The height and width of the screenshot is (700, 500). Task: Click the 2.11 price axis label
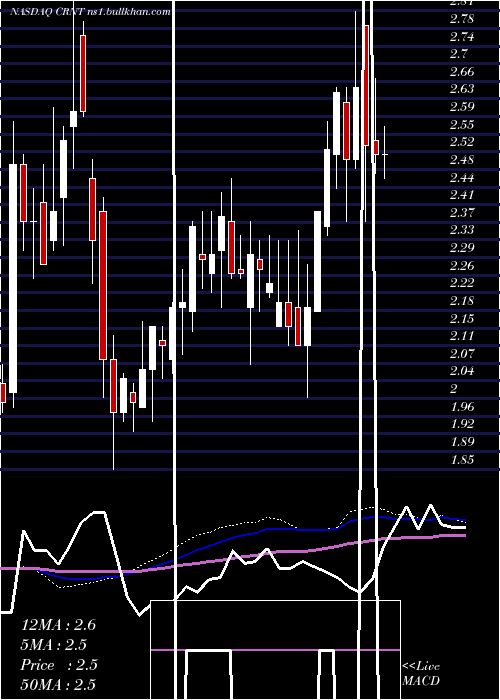click(462, 336)
